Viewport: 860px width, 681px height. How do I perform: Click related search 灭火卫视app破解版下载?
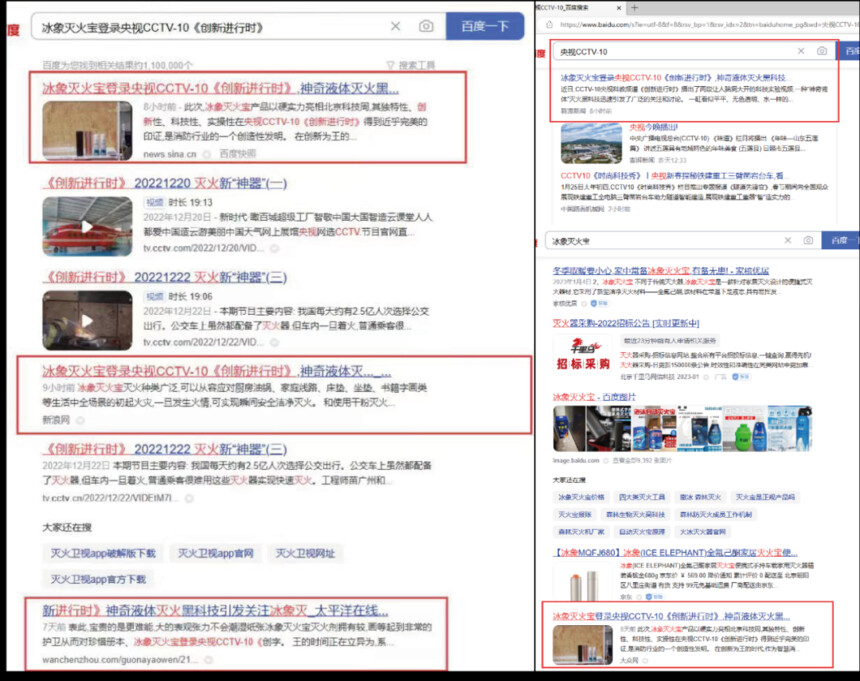coord(103,553)
